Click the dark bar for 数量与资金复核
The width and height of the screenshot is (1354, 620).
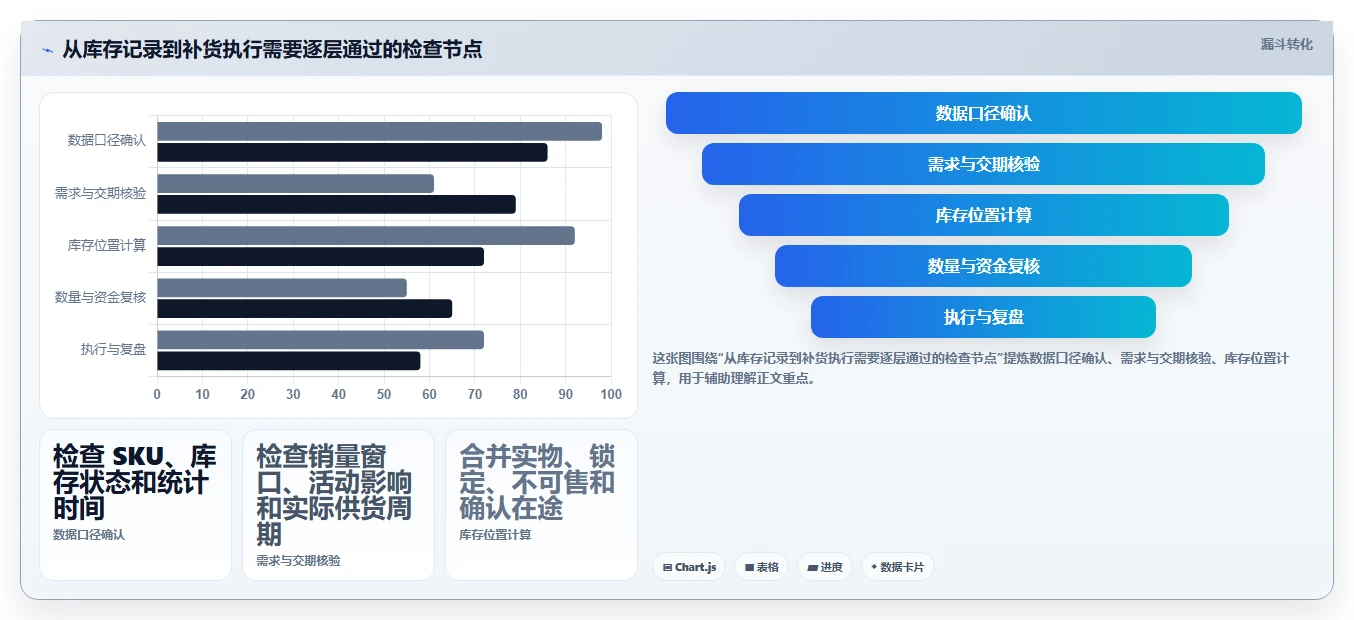point(304,309)
